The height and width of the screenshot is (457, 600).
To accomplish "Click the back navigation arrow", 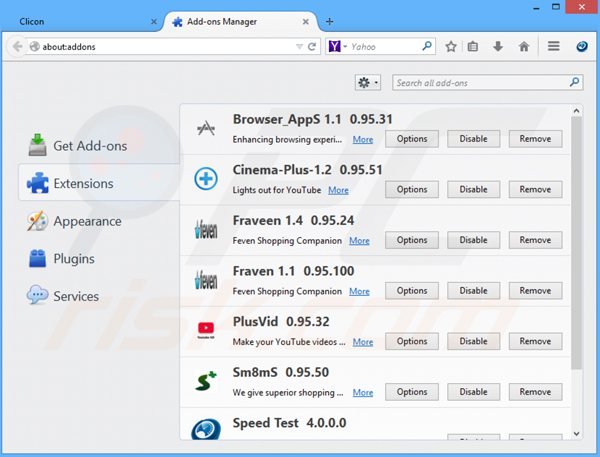I will [17, 47].
